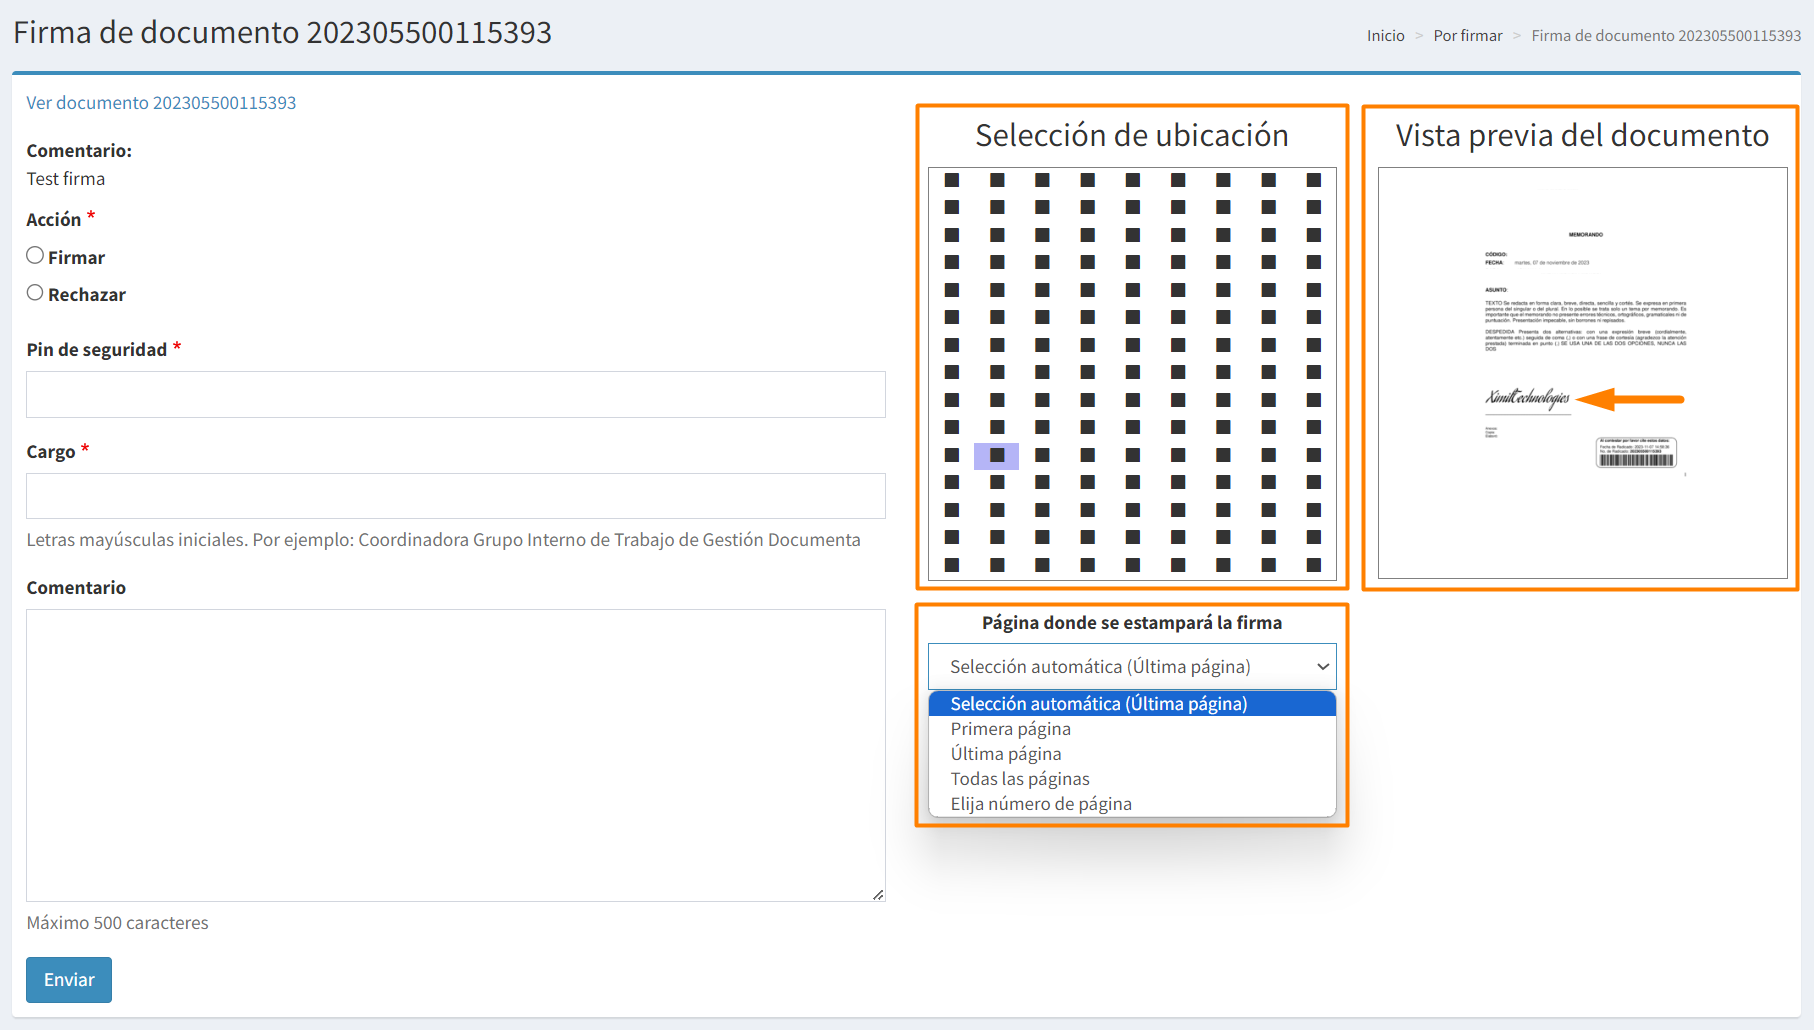
Task: Open 'Ver documento 202305500115393' link
Action: click(161, 103)
